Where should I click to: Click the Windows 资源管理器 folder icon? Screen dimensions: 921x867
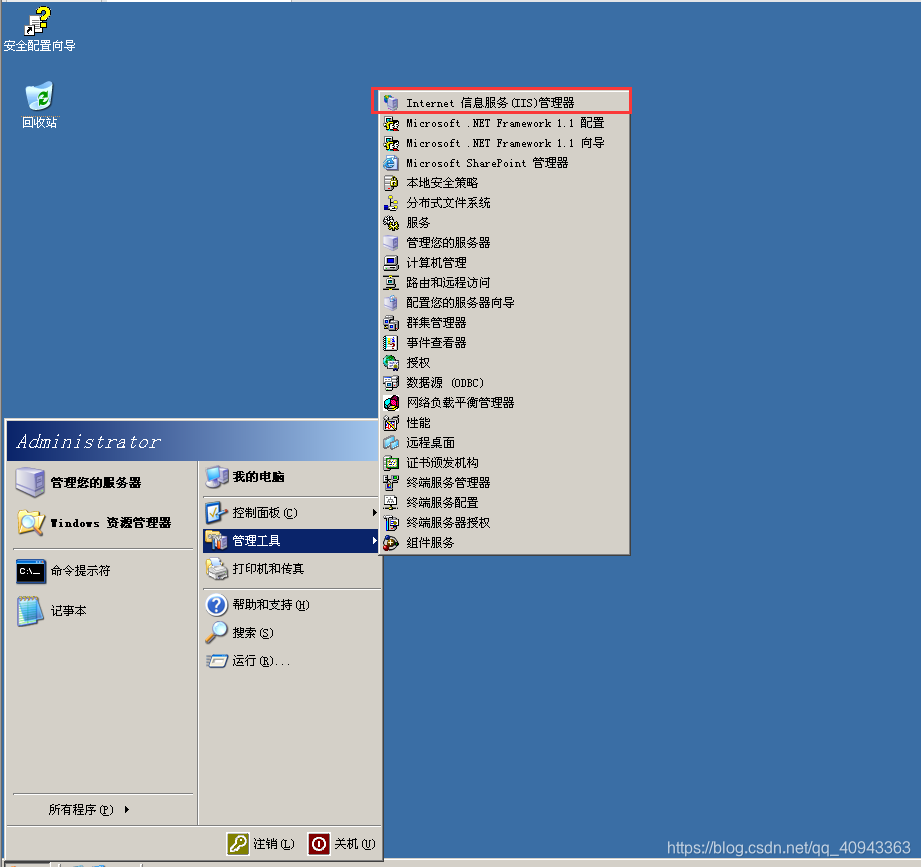pos(31,522)
